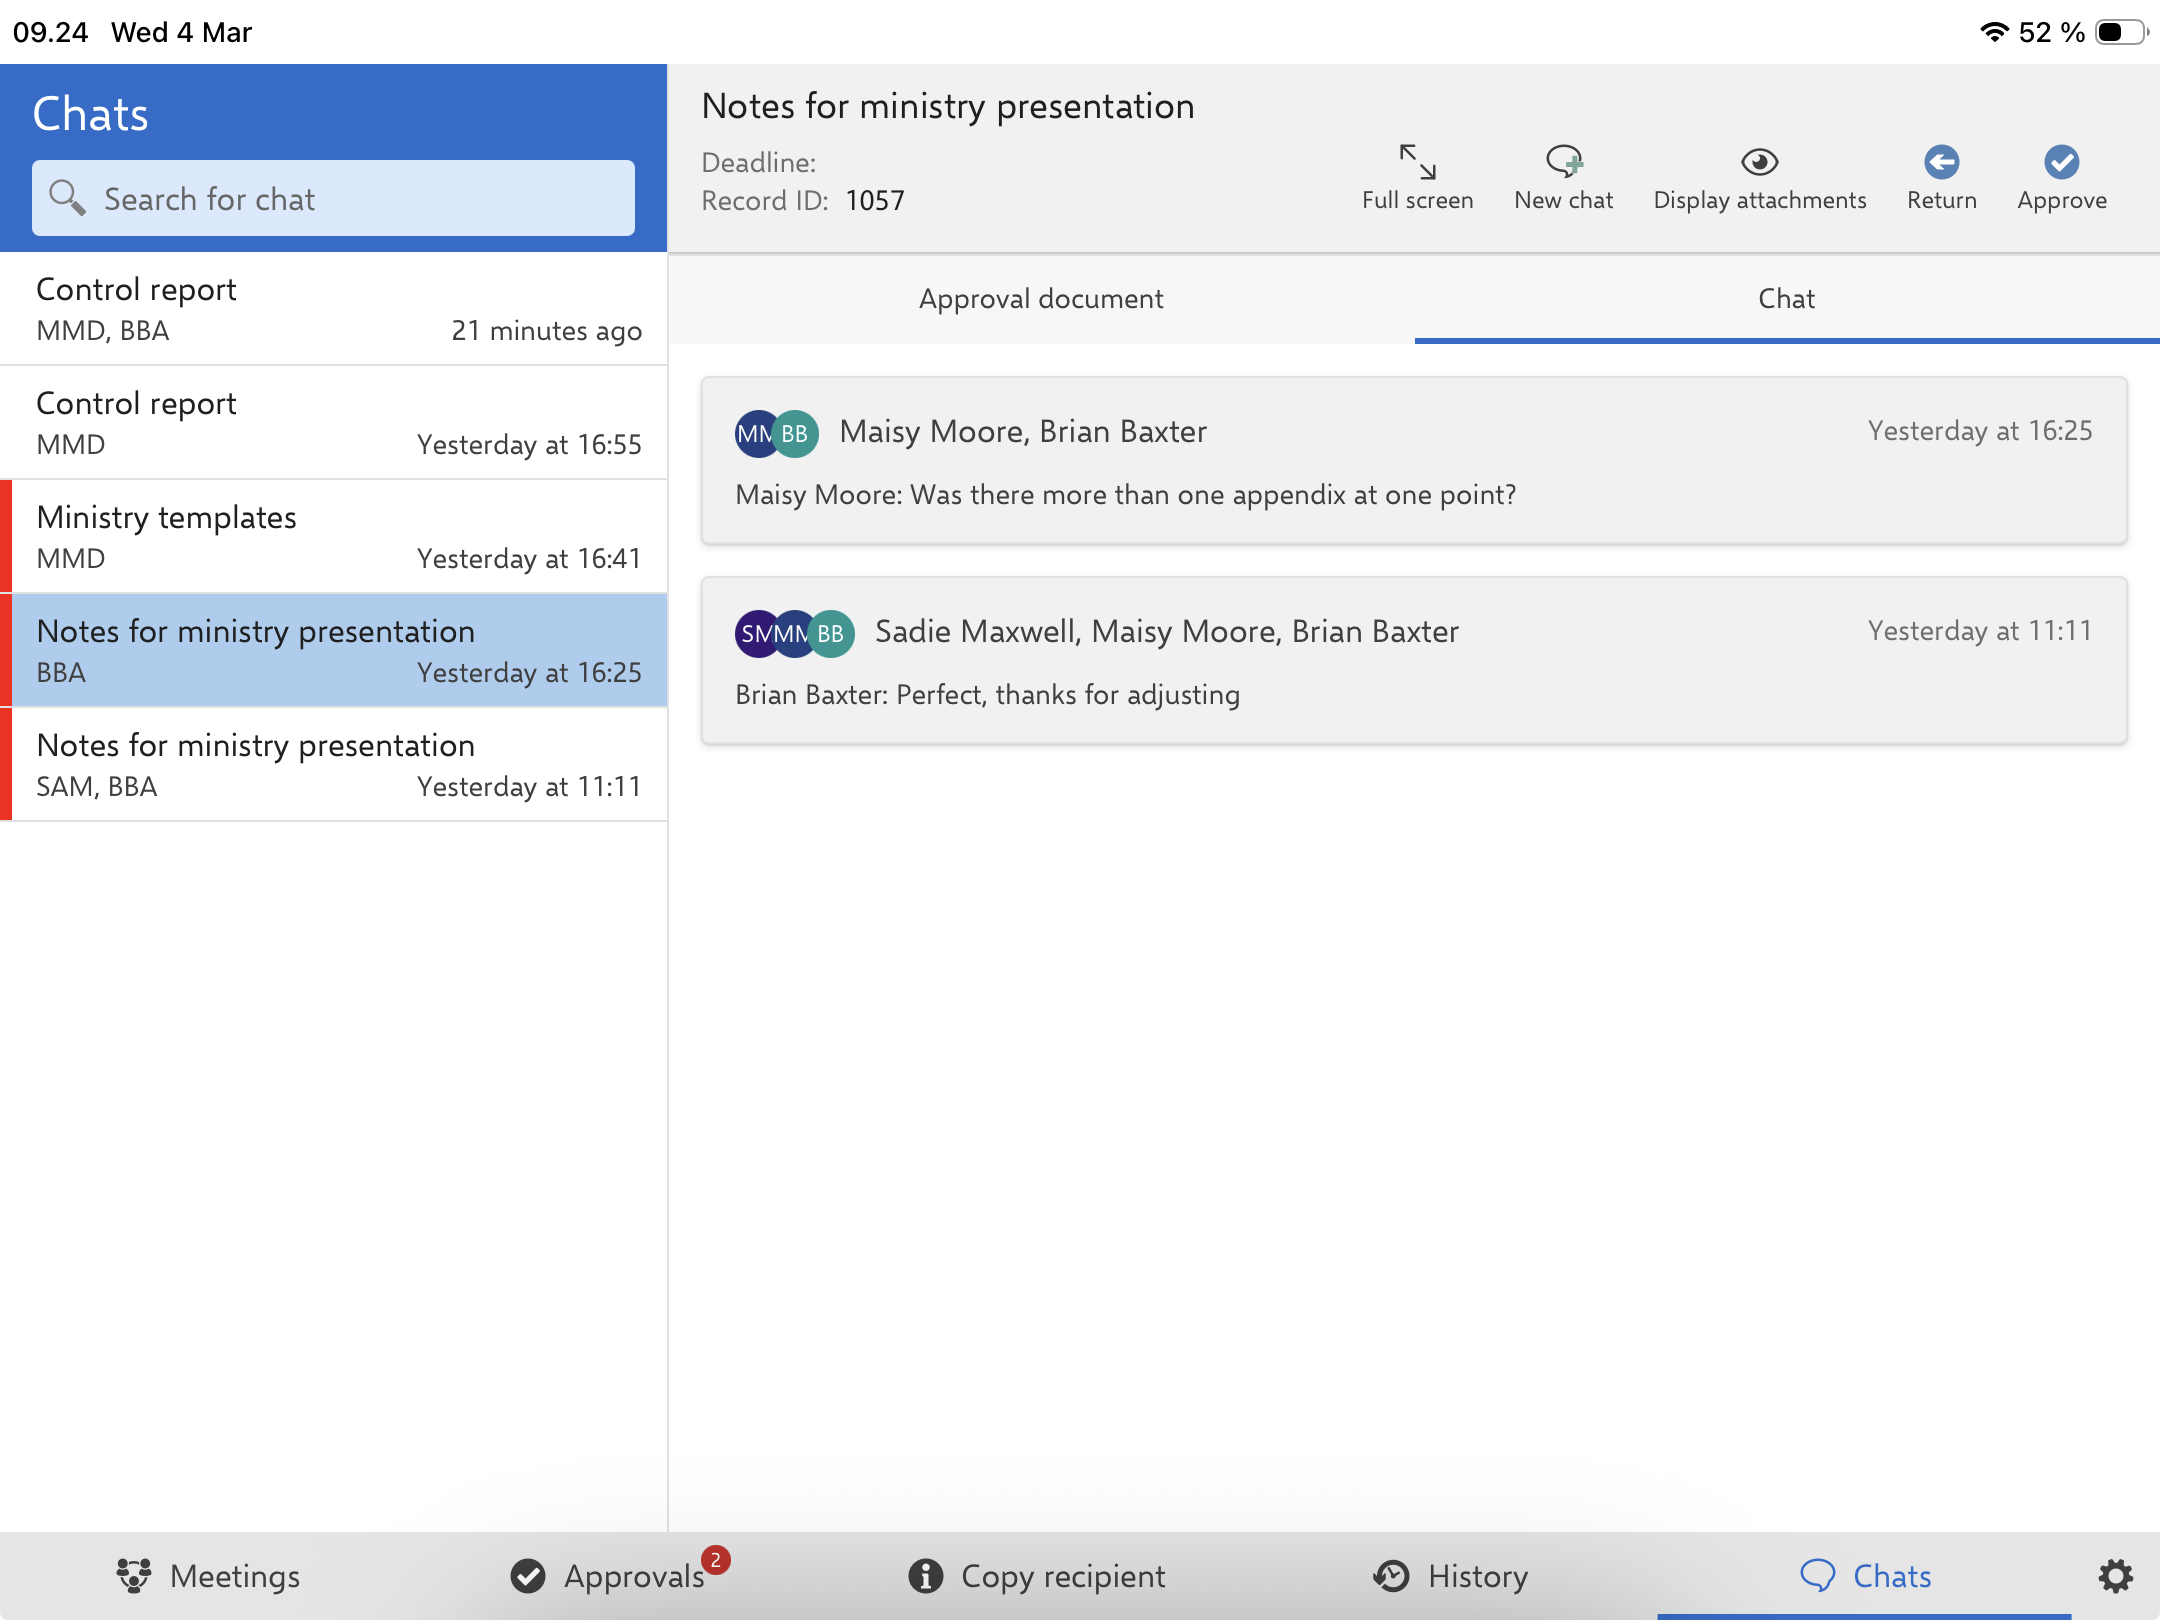Toggle Display attachments eye icon
The width and height of the screenshot is (2160, 1620).
point(1759,161)
